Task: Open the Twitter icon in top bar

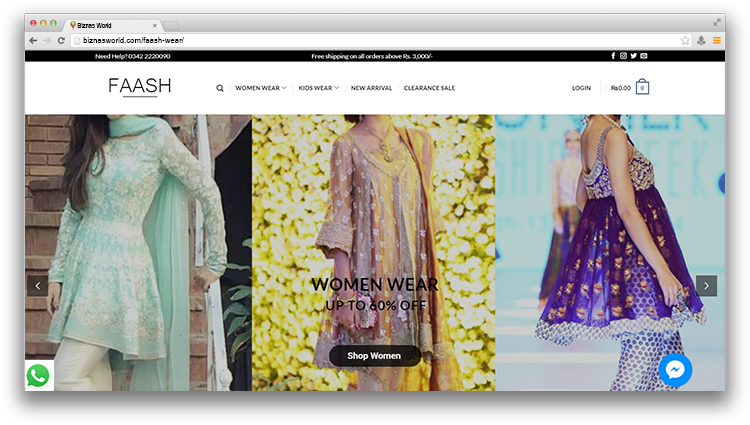Action: tap(634, 56)
